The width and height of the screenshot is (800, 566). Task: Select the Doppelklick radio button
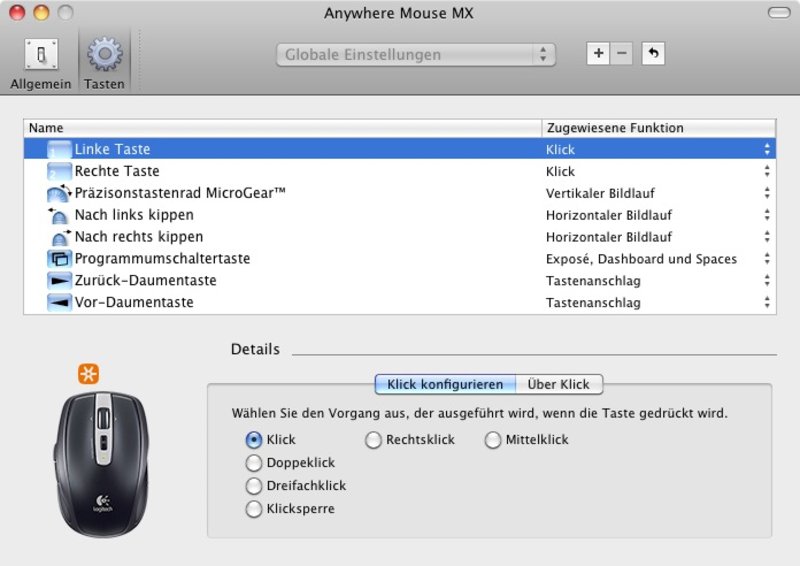(x=254, y=463)
